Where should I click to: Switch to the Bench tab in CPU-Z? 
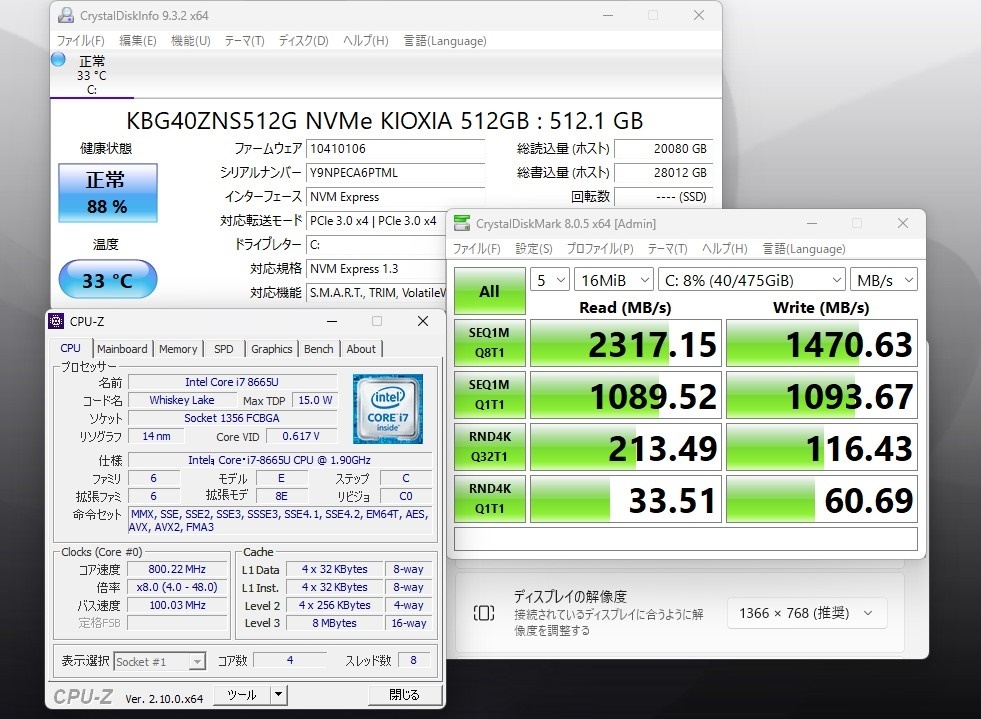pos(318,349)
